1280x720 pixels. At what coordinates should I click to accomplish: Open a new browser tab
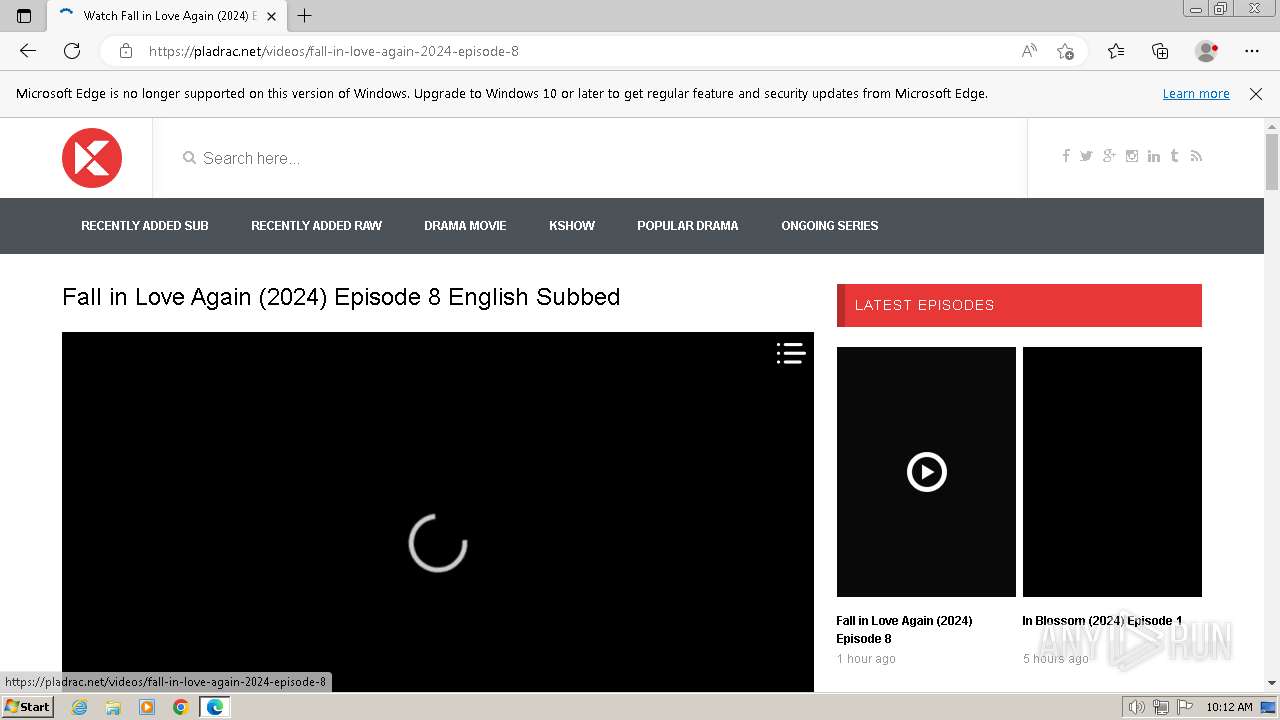point(305,16)
